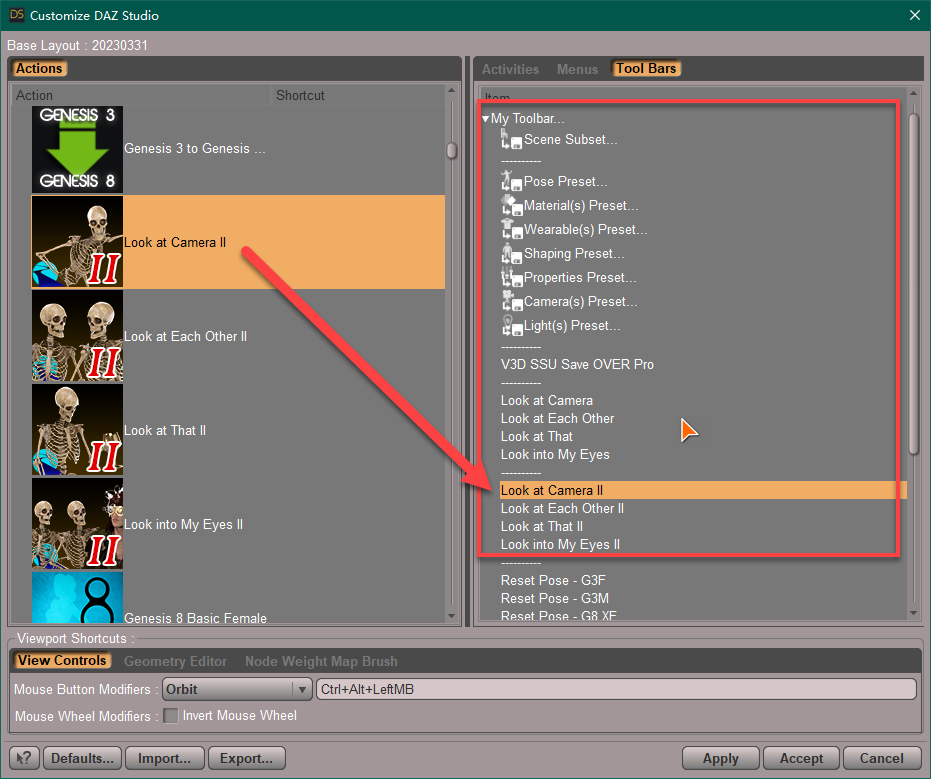Select the Scene Subset... text entry
The height and width of the screenshot is (779, 931).
pyautogui.click(x=570, y=140)
